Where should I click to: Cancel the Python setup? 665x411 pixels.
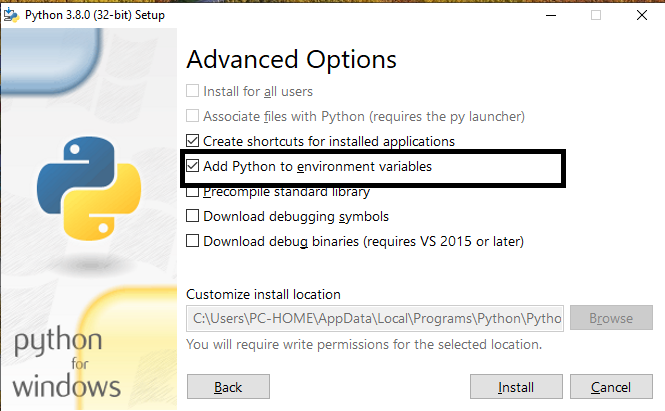(x=610, y=387)
